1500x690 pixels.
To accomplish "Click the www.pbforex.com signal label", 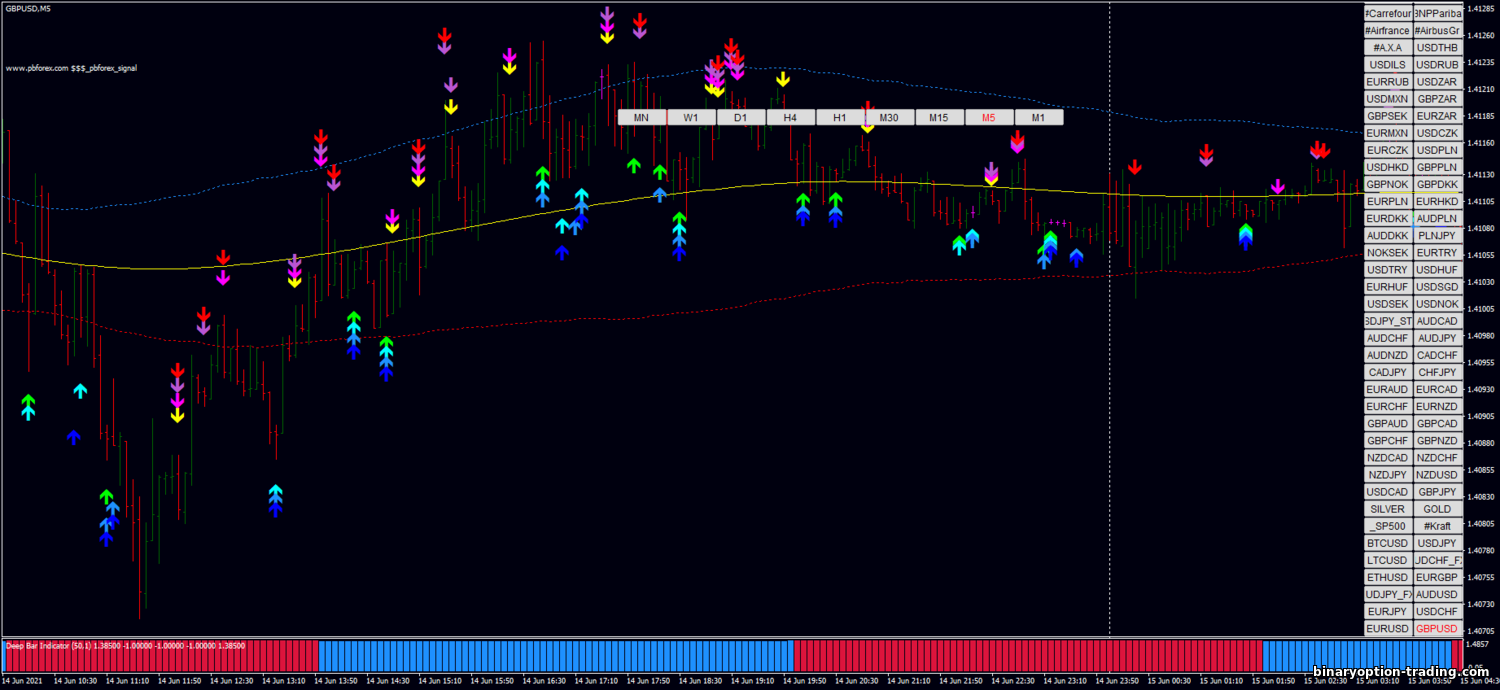I will [x=71, y=69].
